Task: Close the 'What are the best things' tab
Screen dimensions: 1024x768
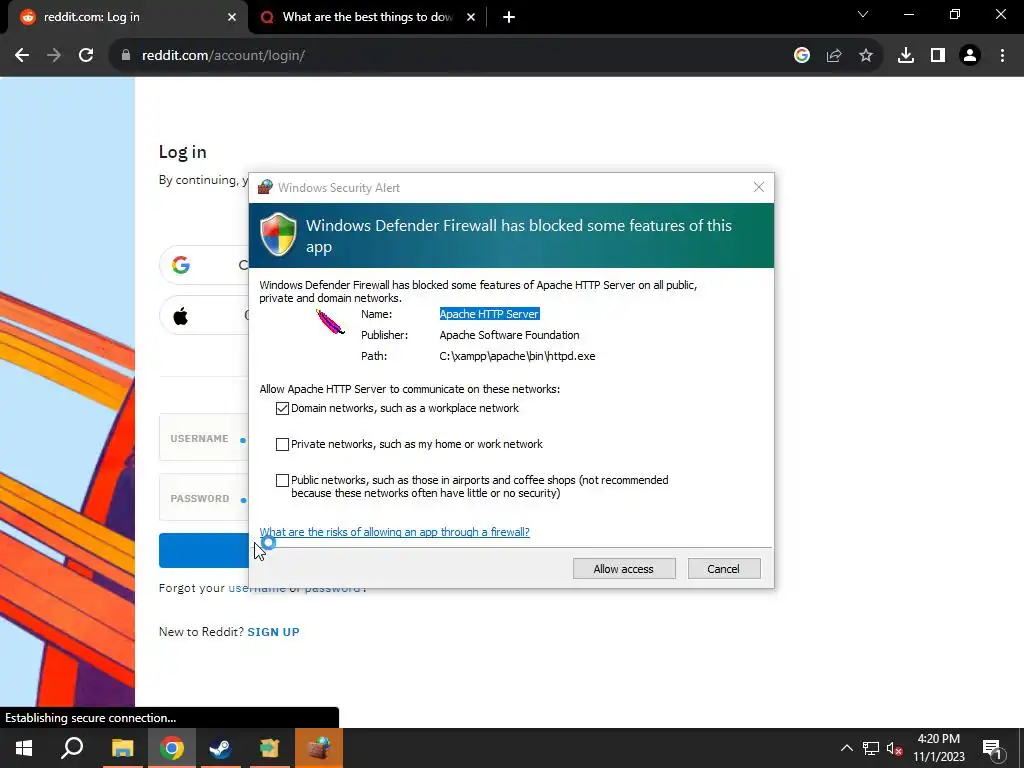Action: [x=471, y=18]
